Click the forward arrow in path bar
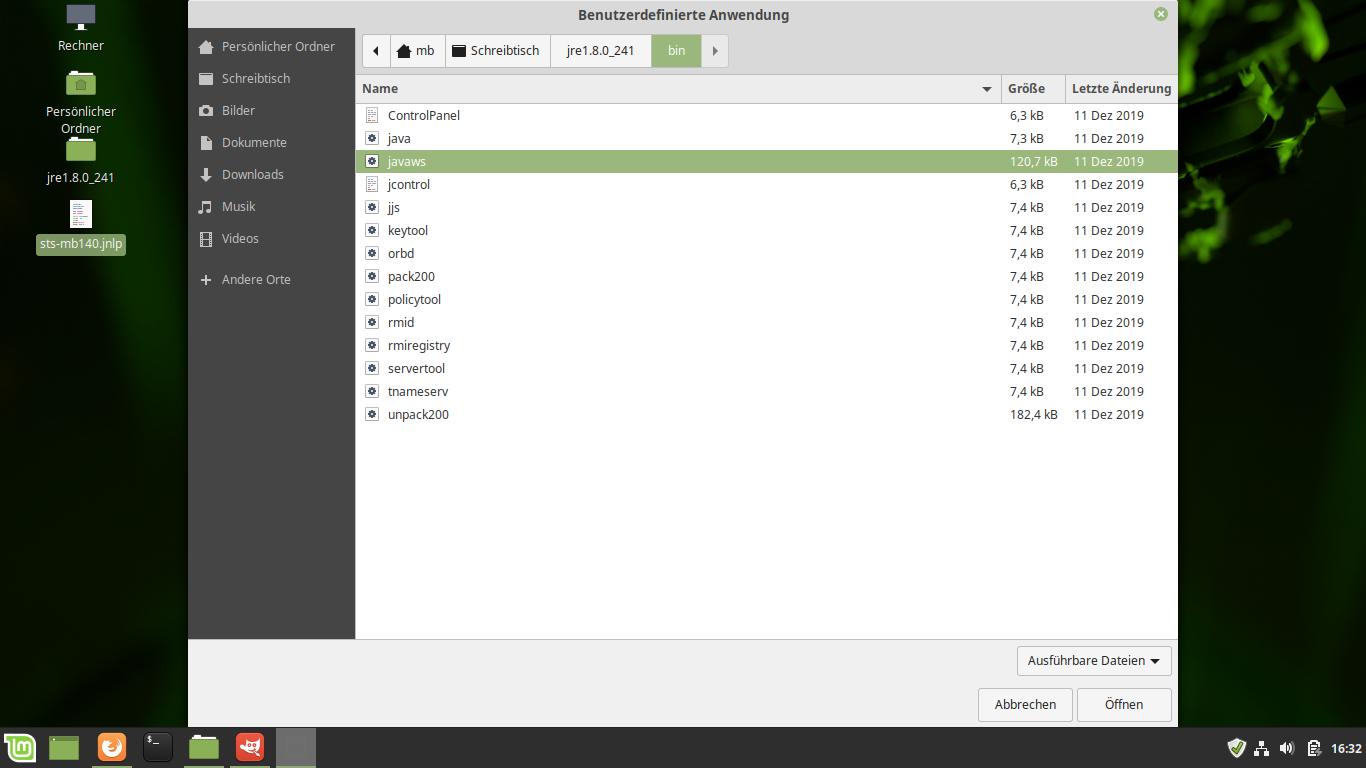 (x=715, y=51)
